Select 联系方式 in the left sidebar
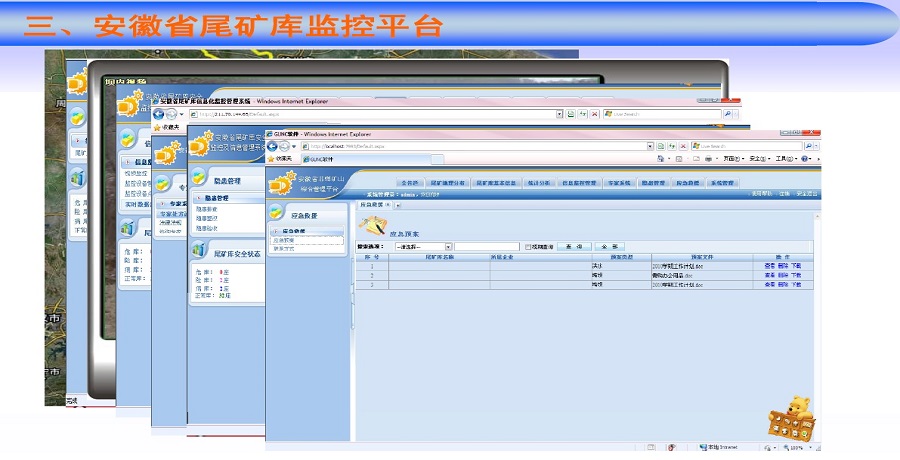This screenshot has height=460, width=900. click(x=284, y=249)
